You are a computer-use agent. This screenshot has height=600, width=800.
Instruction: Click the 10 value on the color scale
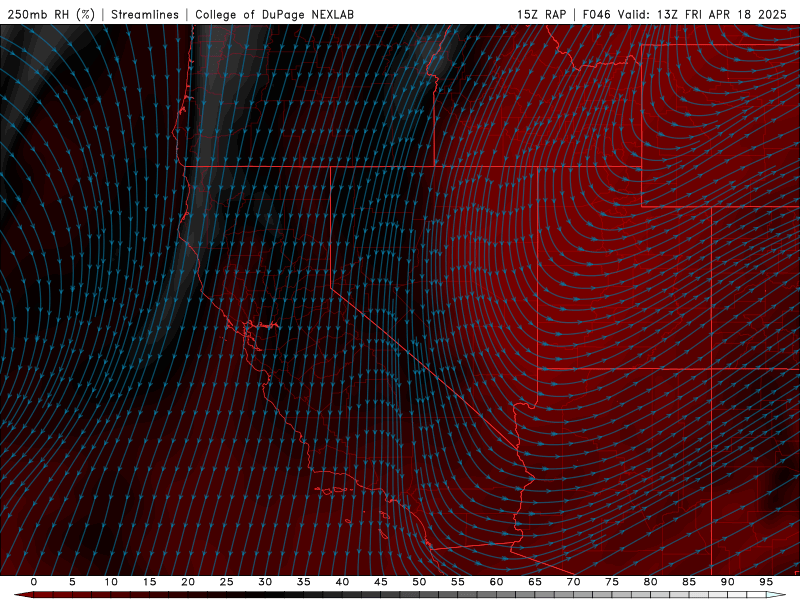tap(111, 582)
